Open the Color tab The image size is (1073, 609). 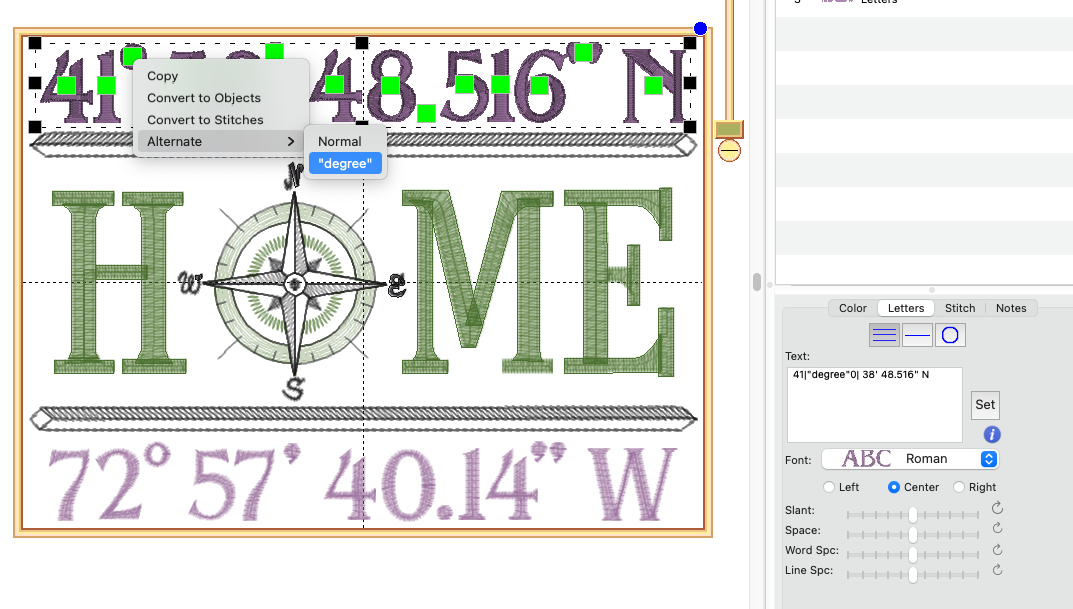pos(852,308)
